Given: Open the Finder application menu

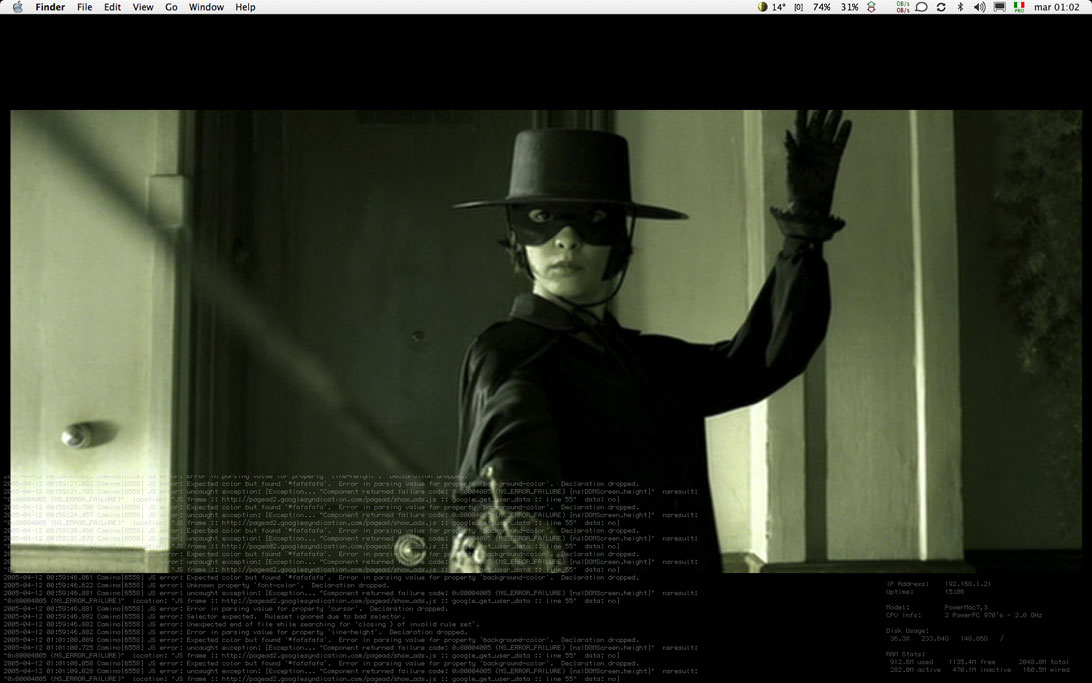Looking at the screenshot, I should tap(50, 7).
